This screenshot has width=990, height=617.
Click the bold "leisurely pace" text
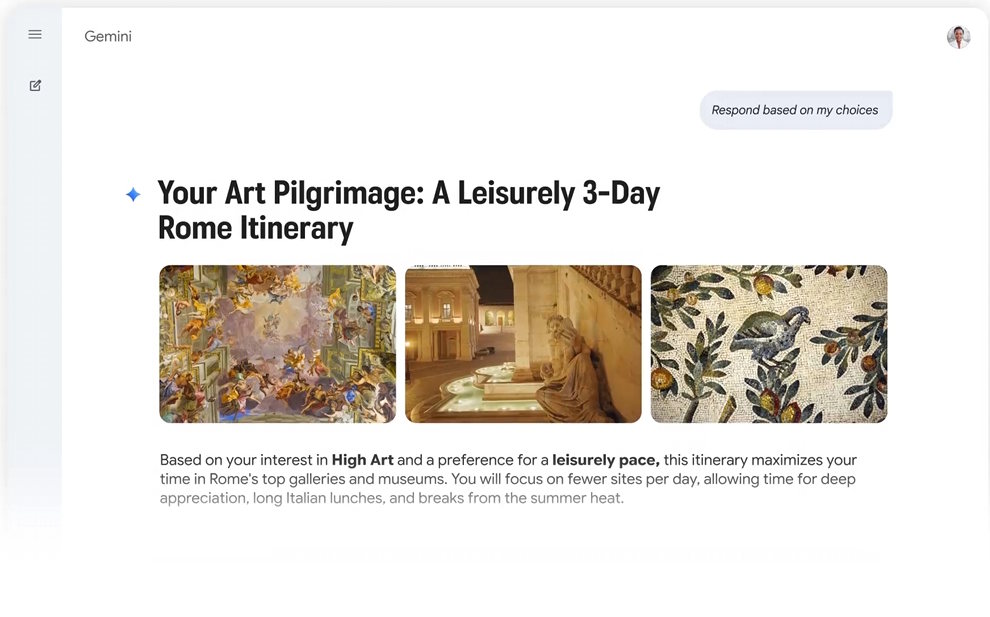[605, 460]
